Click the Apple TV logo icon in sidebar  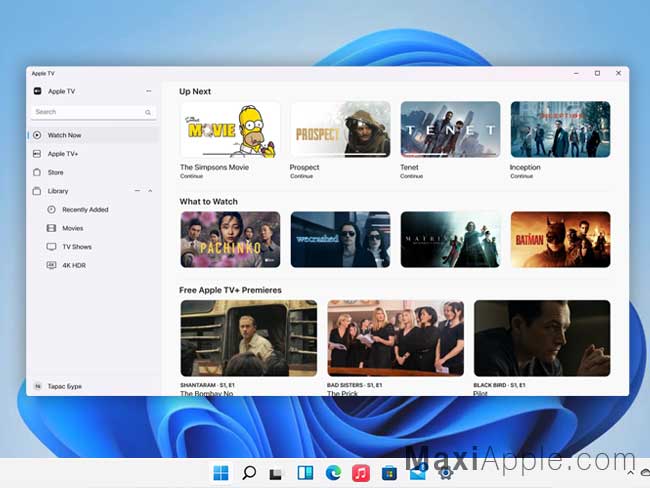tap(37, 91)
